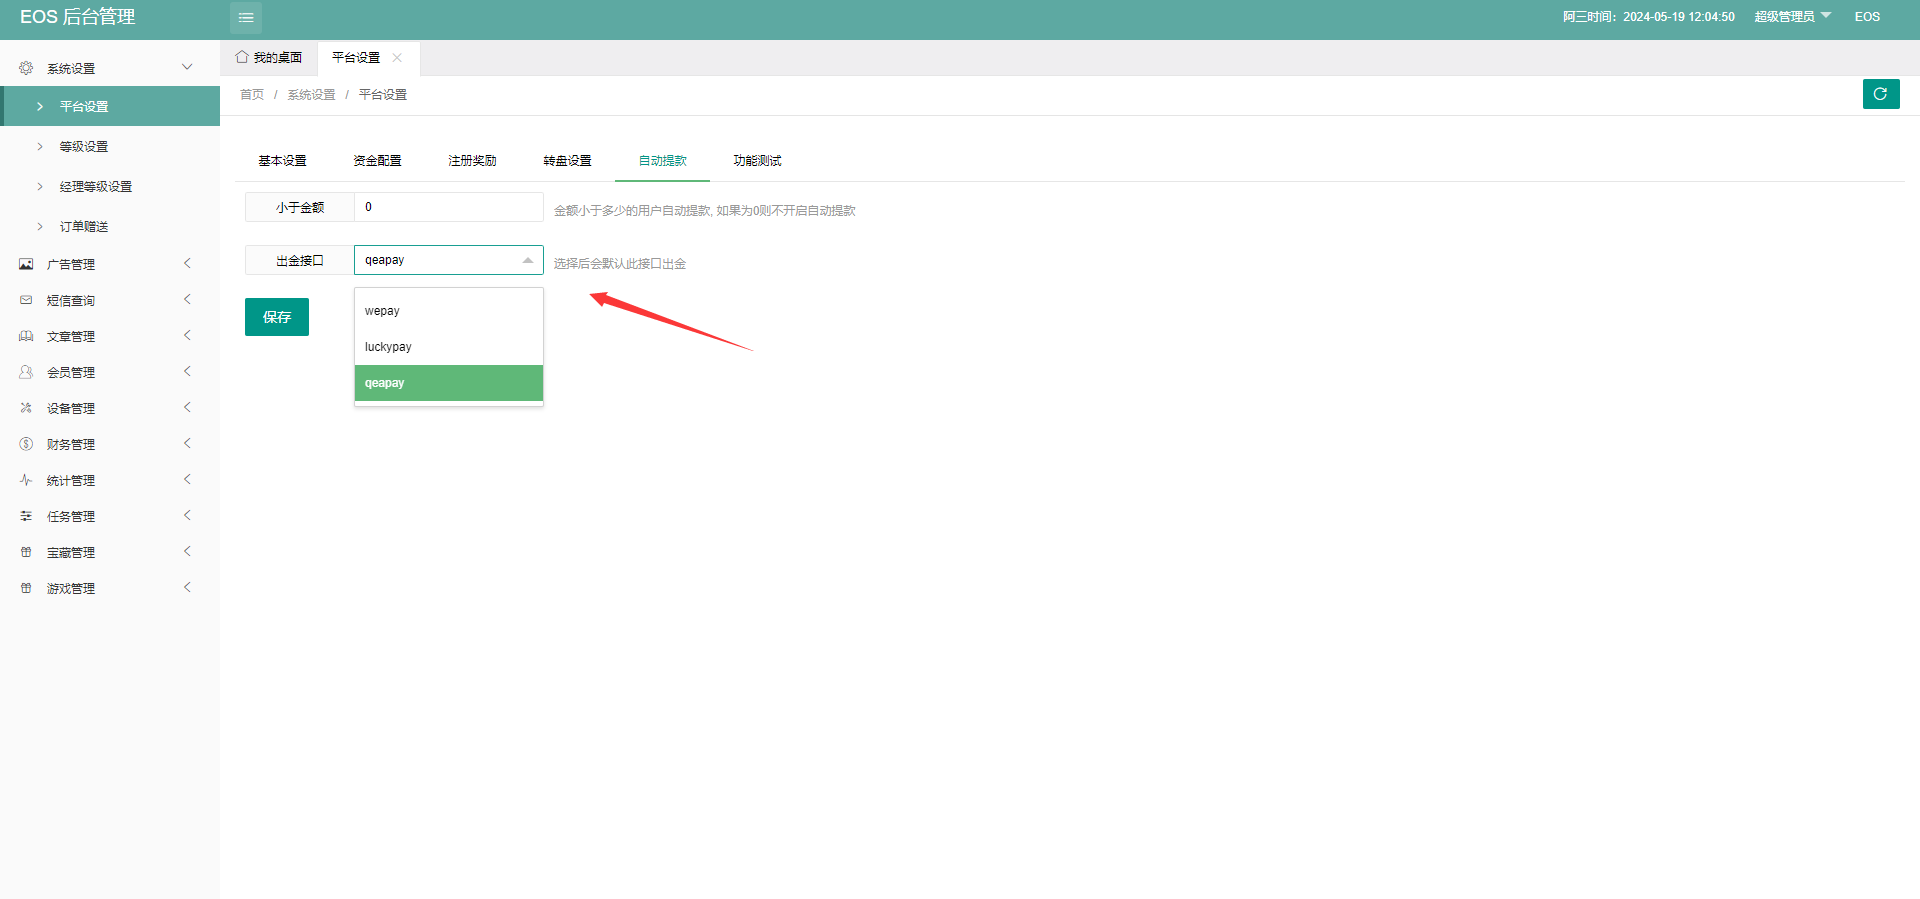This screenshot has width=1920, height=899.
Task: Click the 系统设置 gear icon
Action: click(26, 68)
